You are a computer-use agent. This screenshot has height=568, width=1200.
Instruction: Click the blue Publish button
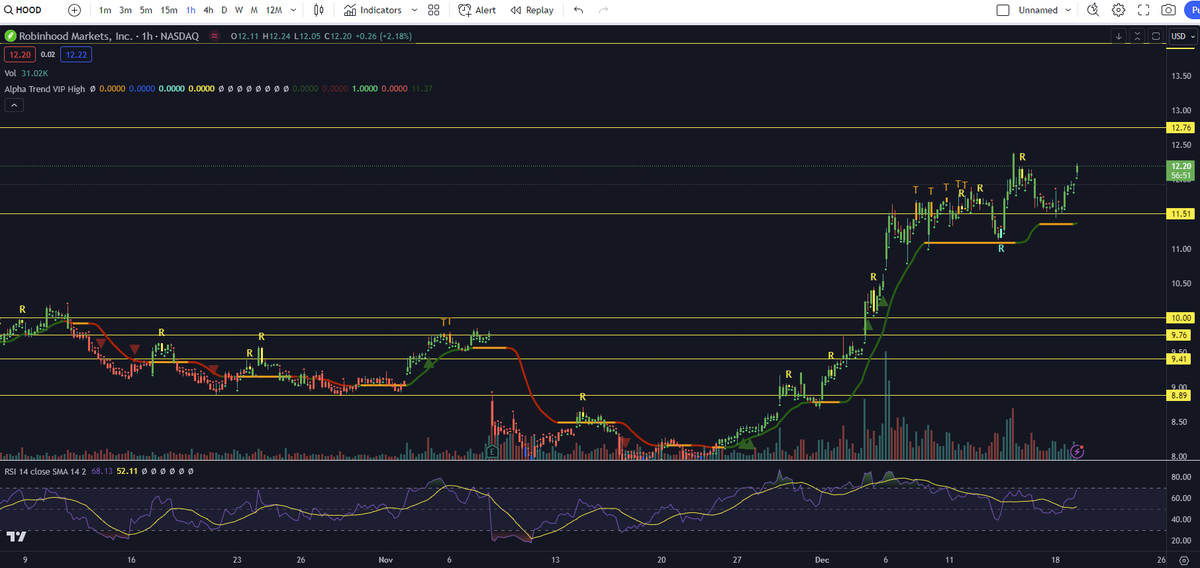click(x=1192, y=10)
